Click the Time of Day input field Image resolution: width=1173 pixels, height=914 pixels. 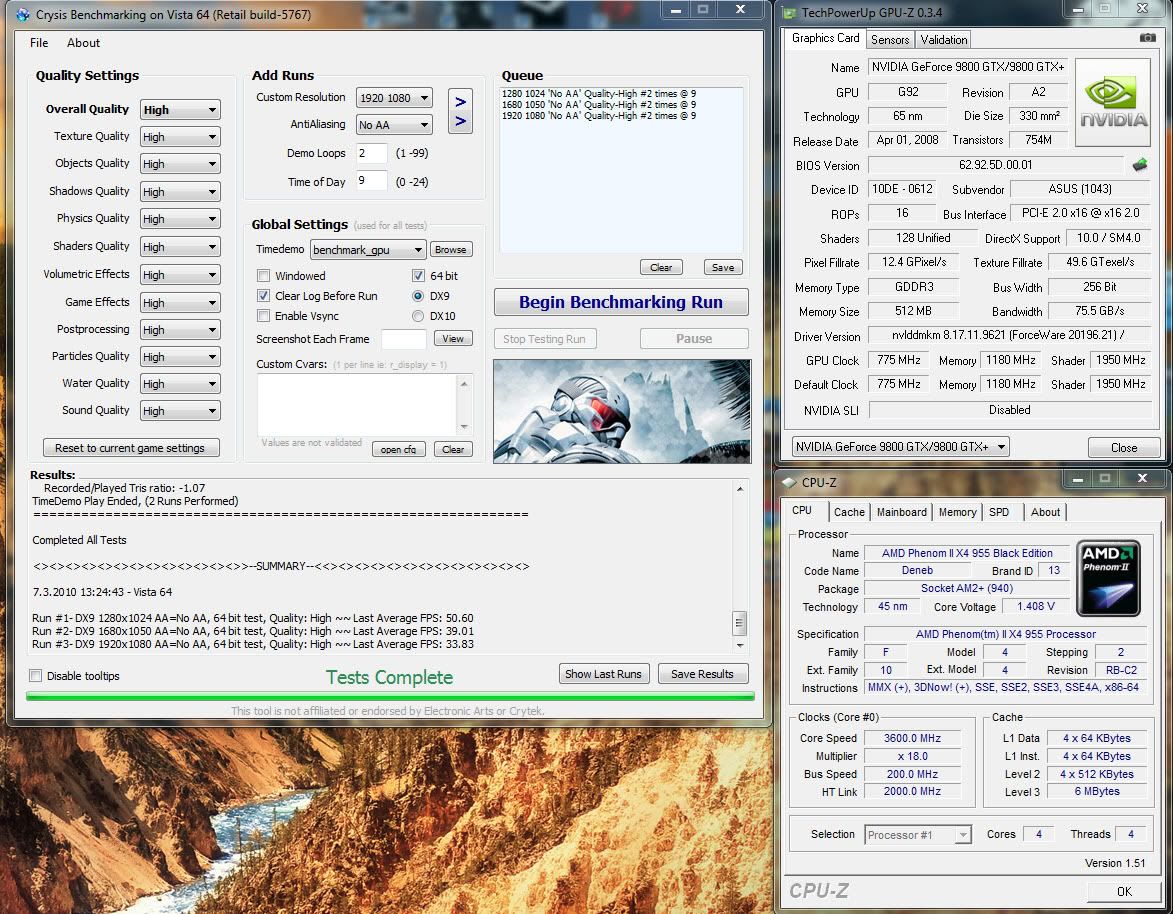click(372, 181)
